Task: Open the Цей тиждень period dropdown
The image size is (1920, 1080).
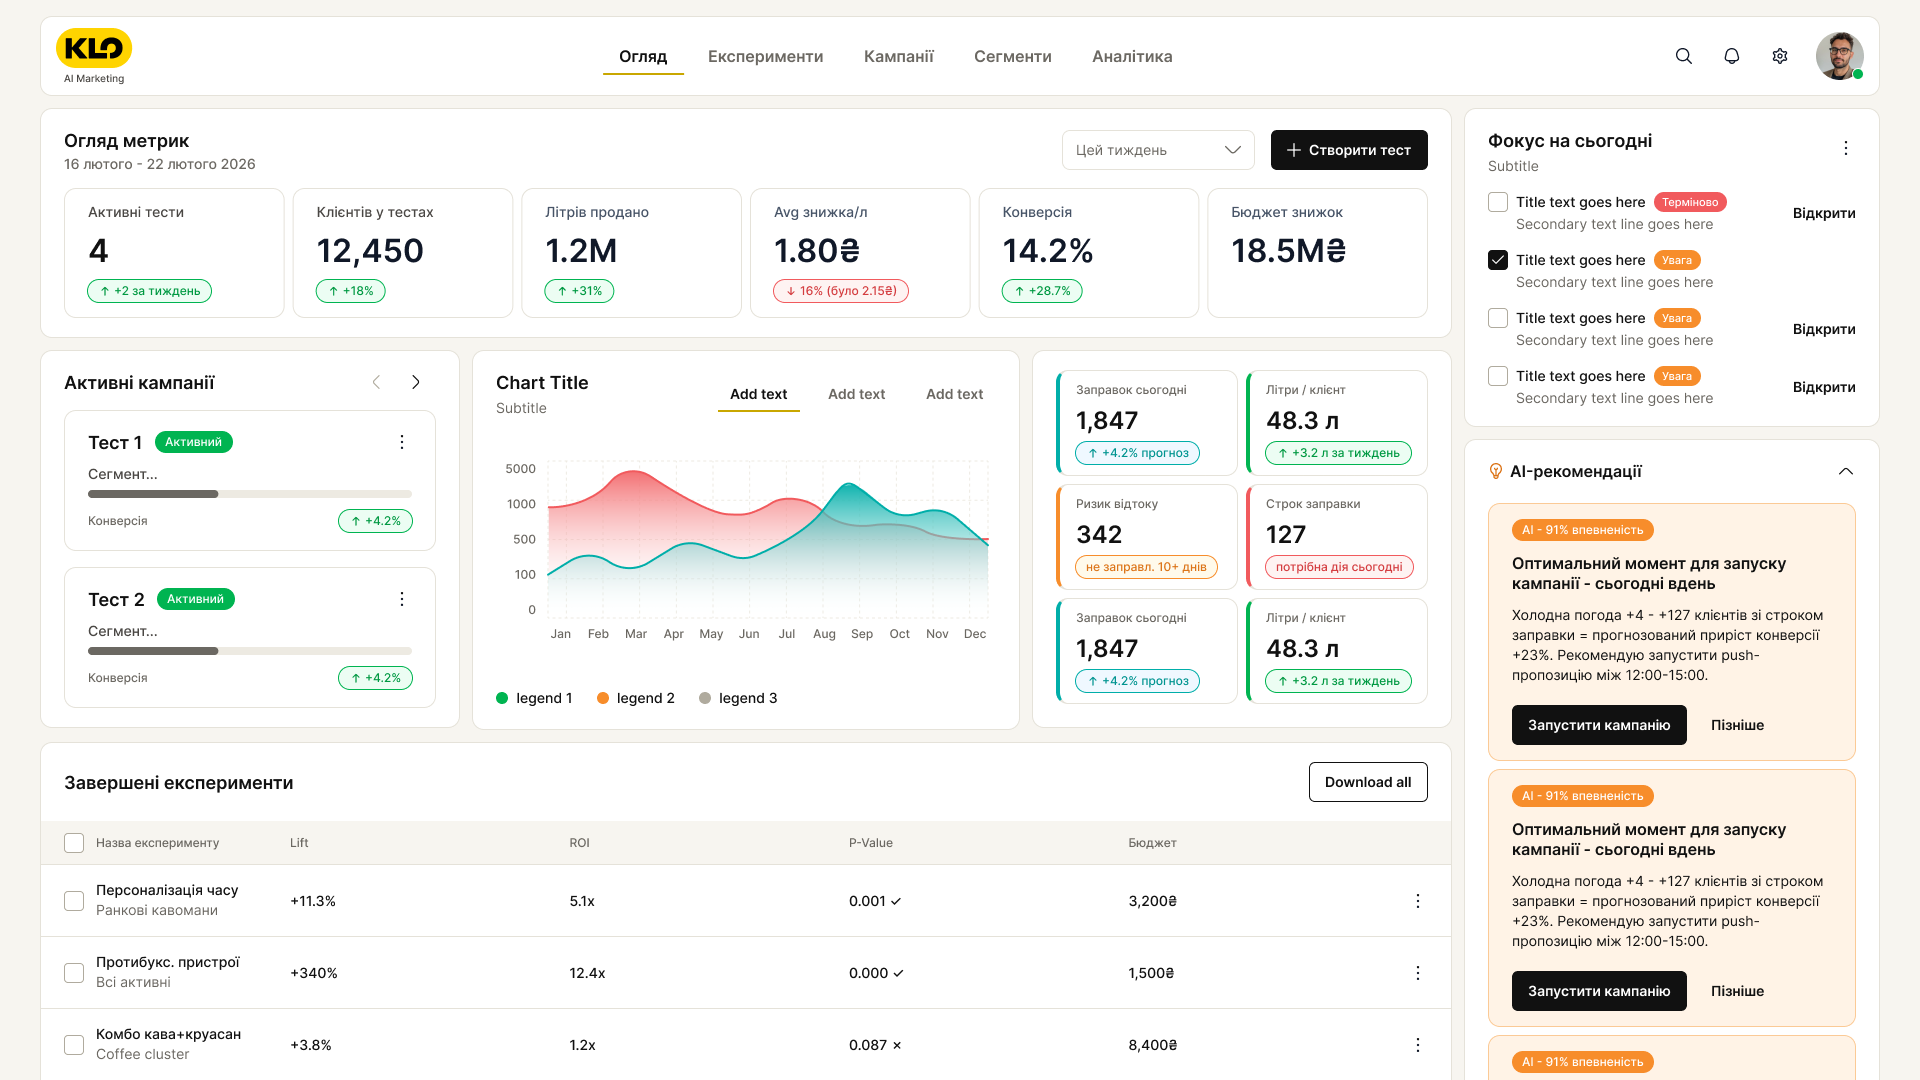Action: (1158, 150)
